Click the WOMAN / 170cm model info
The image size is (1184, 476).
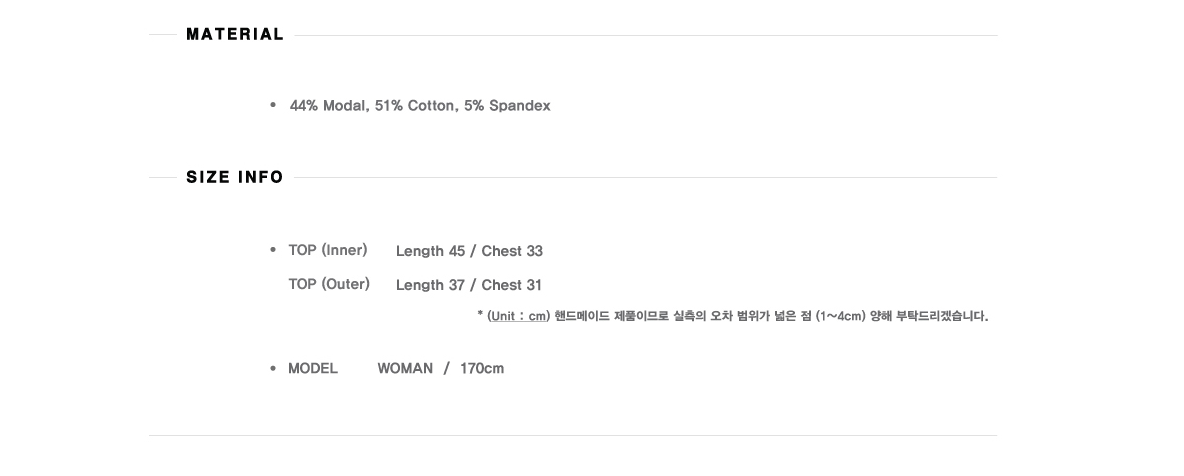click(x=440, y=369)
